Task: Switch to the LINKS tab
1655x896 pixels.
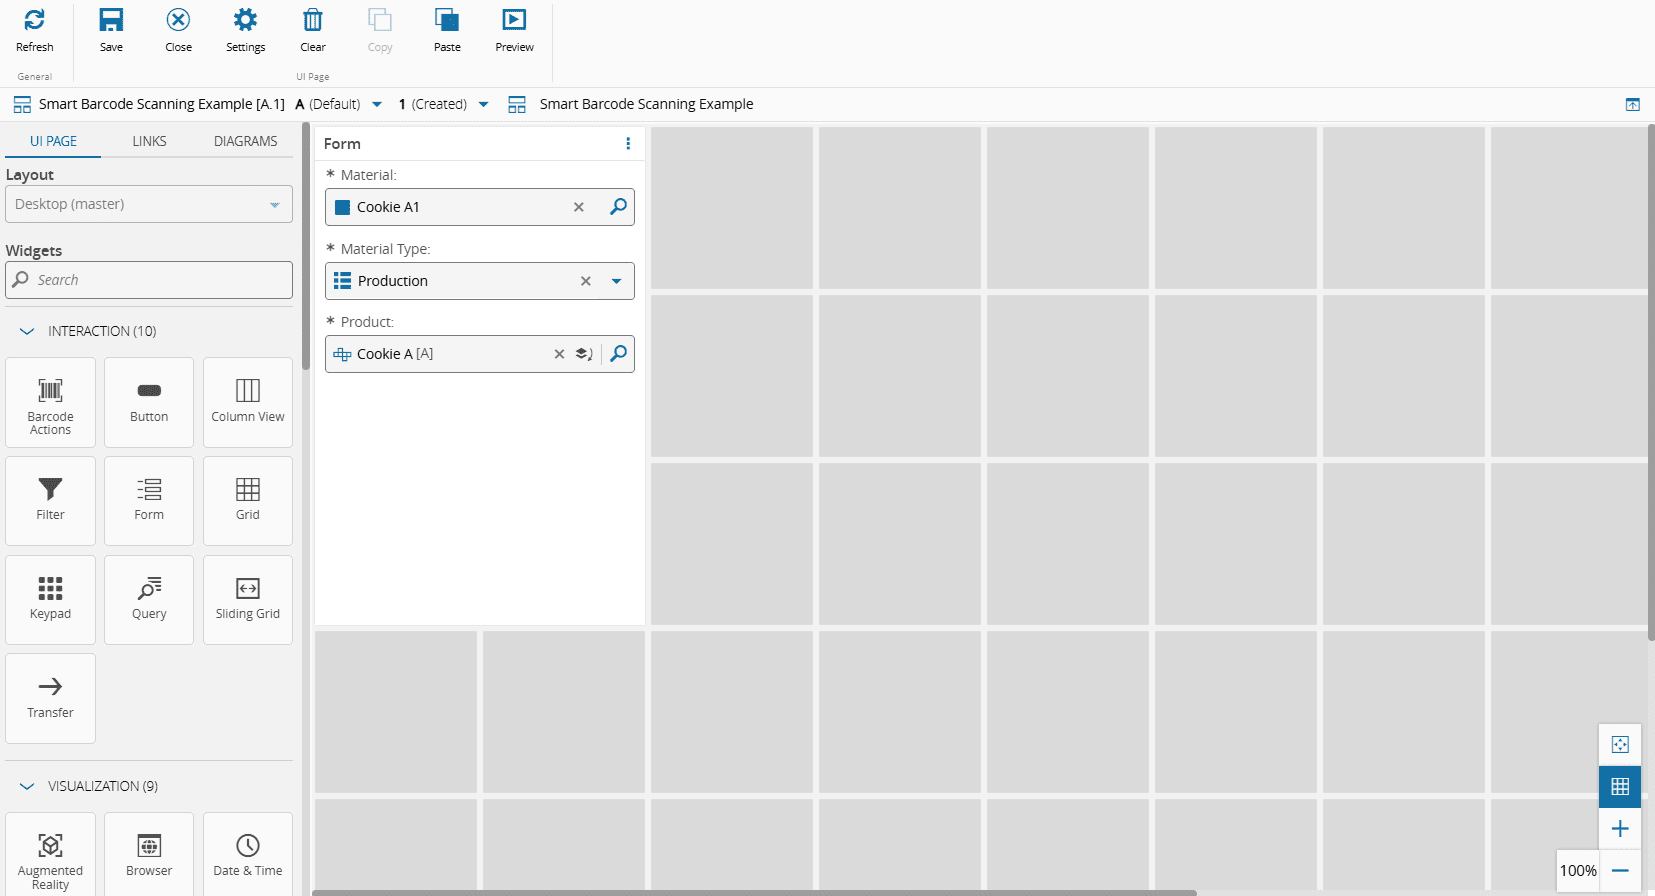Action: click(x=149, y=141)
